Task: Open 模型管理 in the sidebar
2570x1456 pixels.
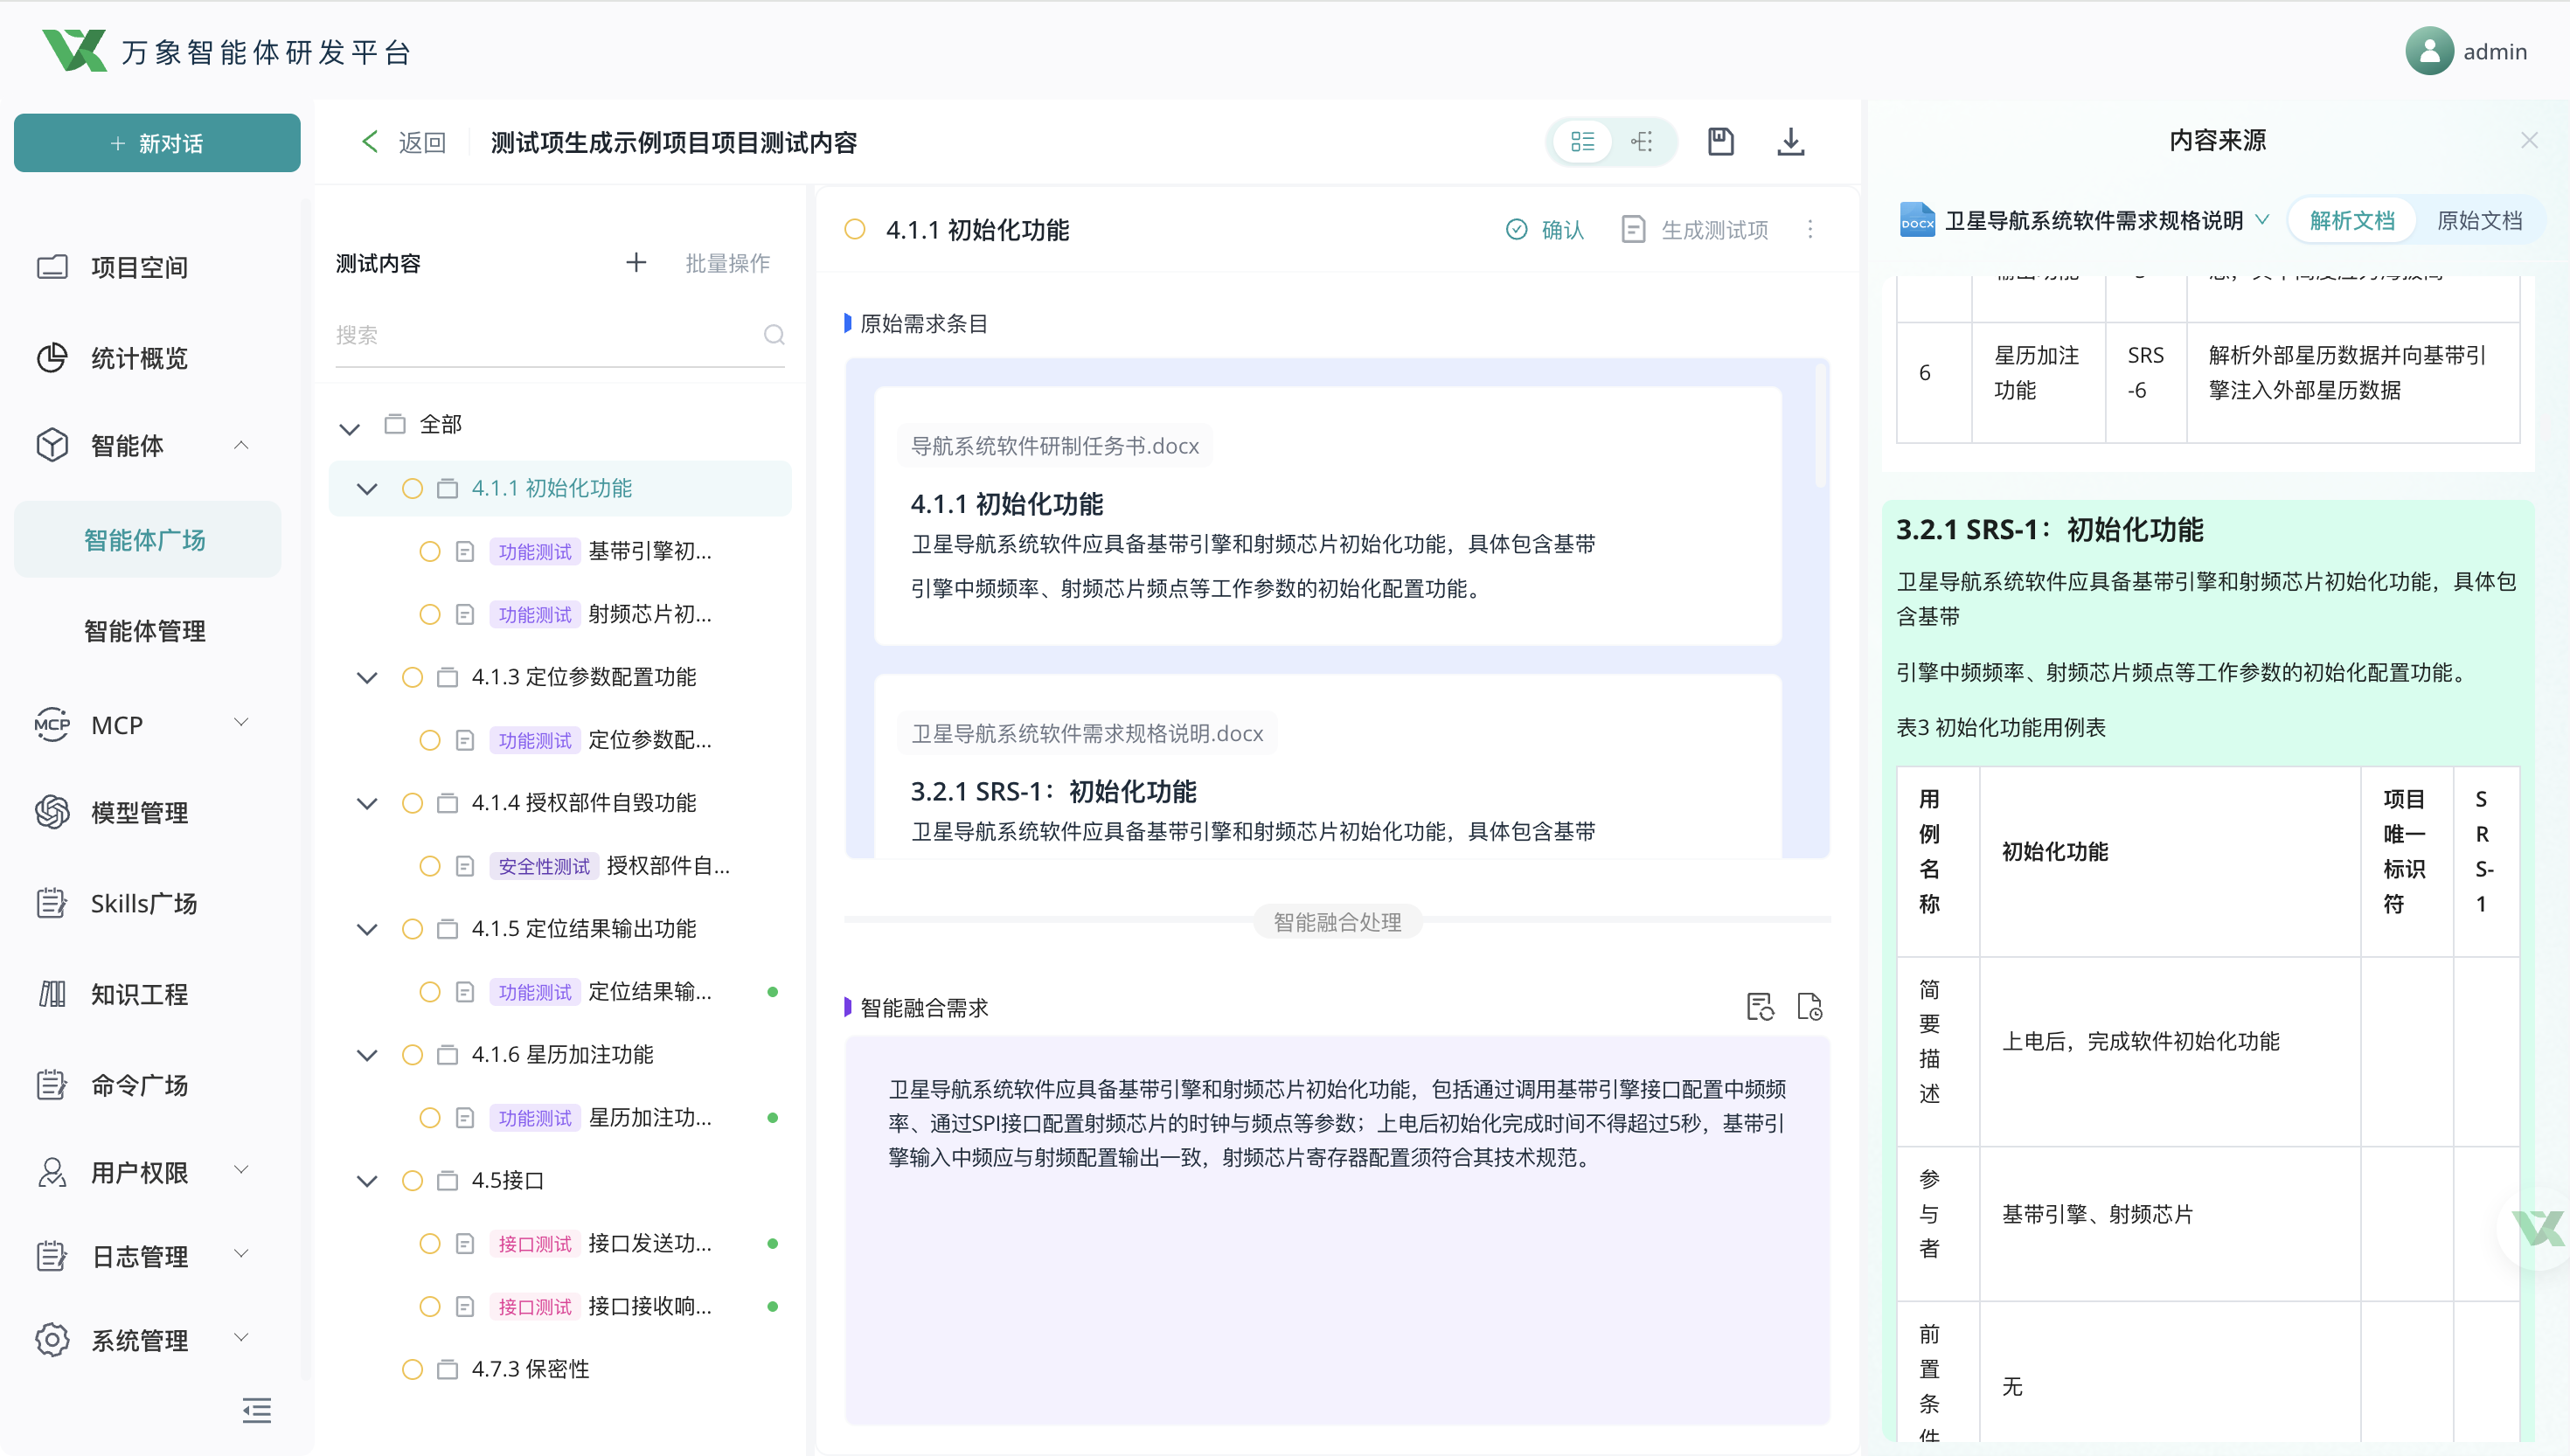Action: (140, 812)
